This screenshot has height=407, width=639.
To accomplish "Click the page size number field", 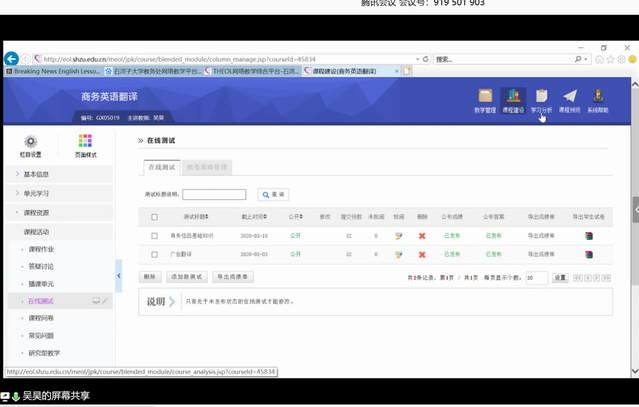I will tap(537, 278).
